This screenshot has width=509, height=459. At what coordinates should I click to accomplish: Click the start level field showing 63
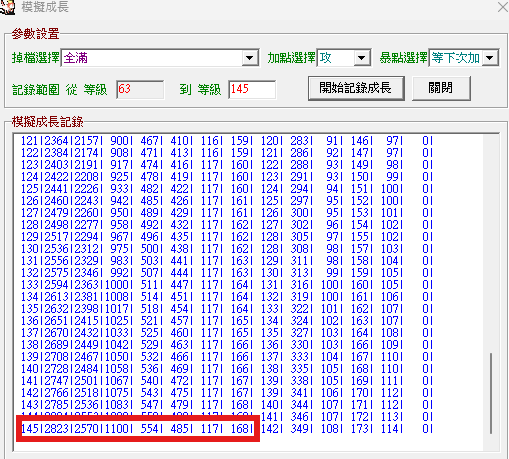[x=140, y=89]
